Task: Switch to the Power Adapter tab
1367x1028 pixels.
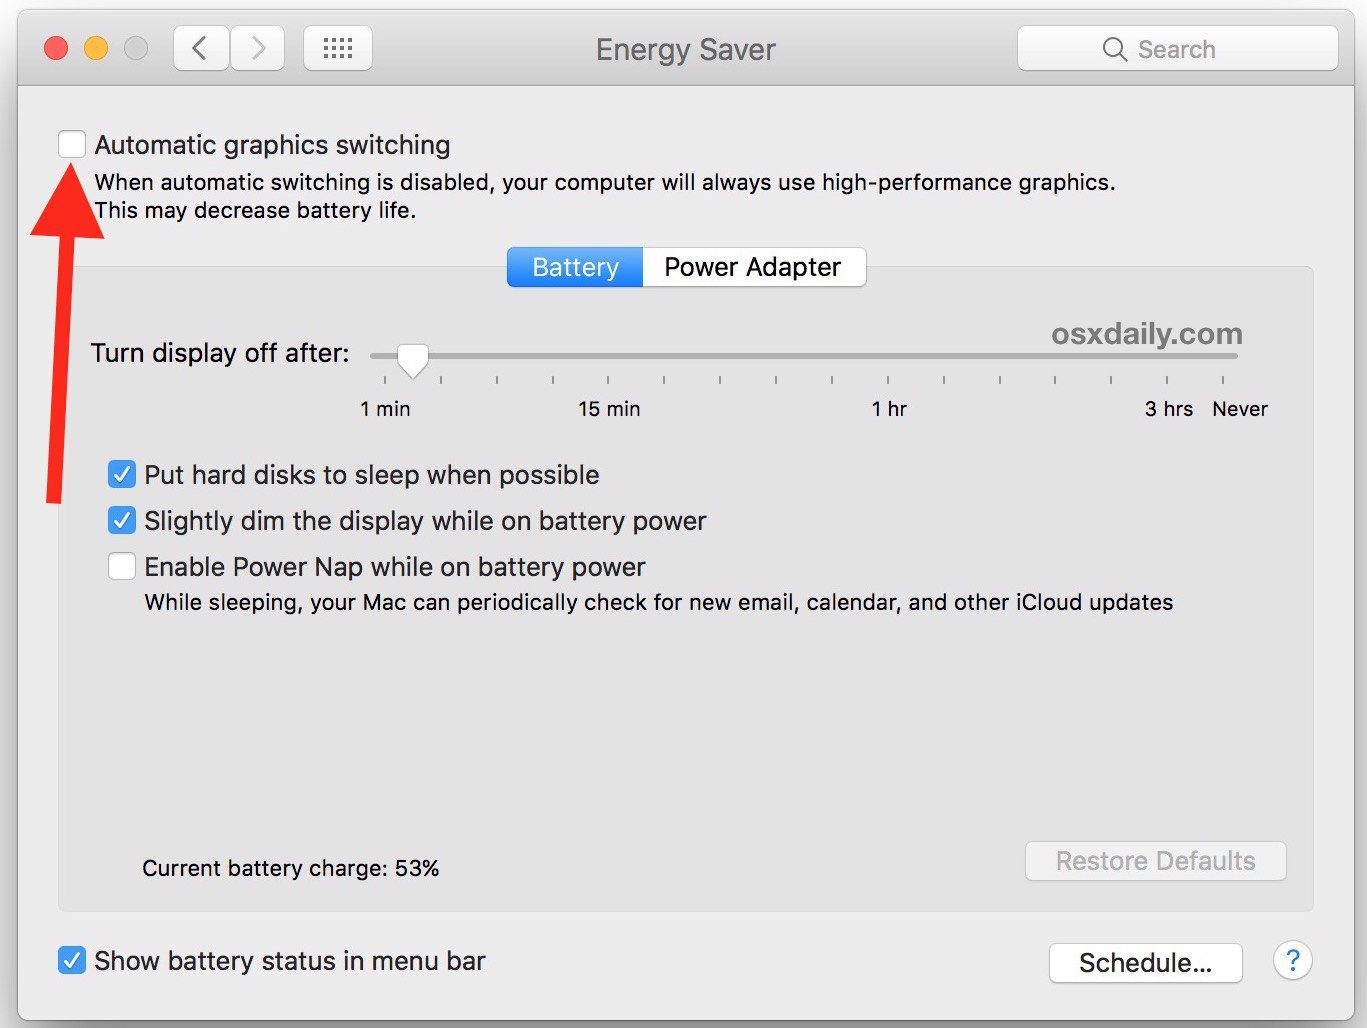Action: pos(753,267)
